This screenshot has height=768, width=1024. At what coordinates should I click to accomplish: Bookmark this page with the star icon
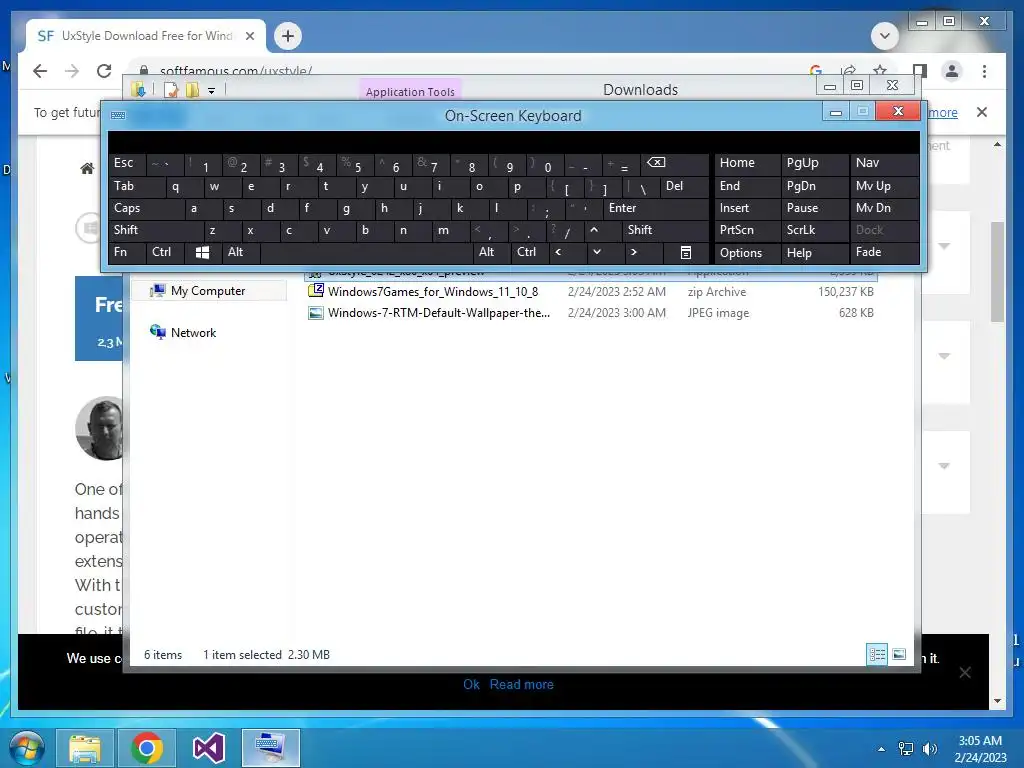[x=880, y=70]
